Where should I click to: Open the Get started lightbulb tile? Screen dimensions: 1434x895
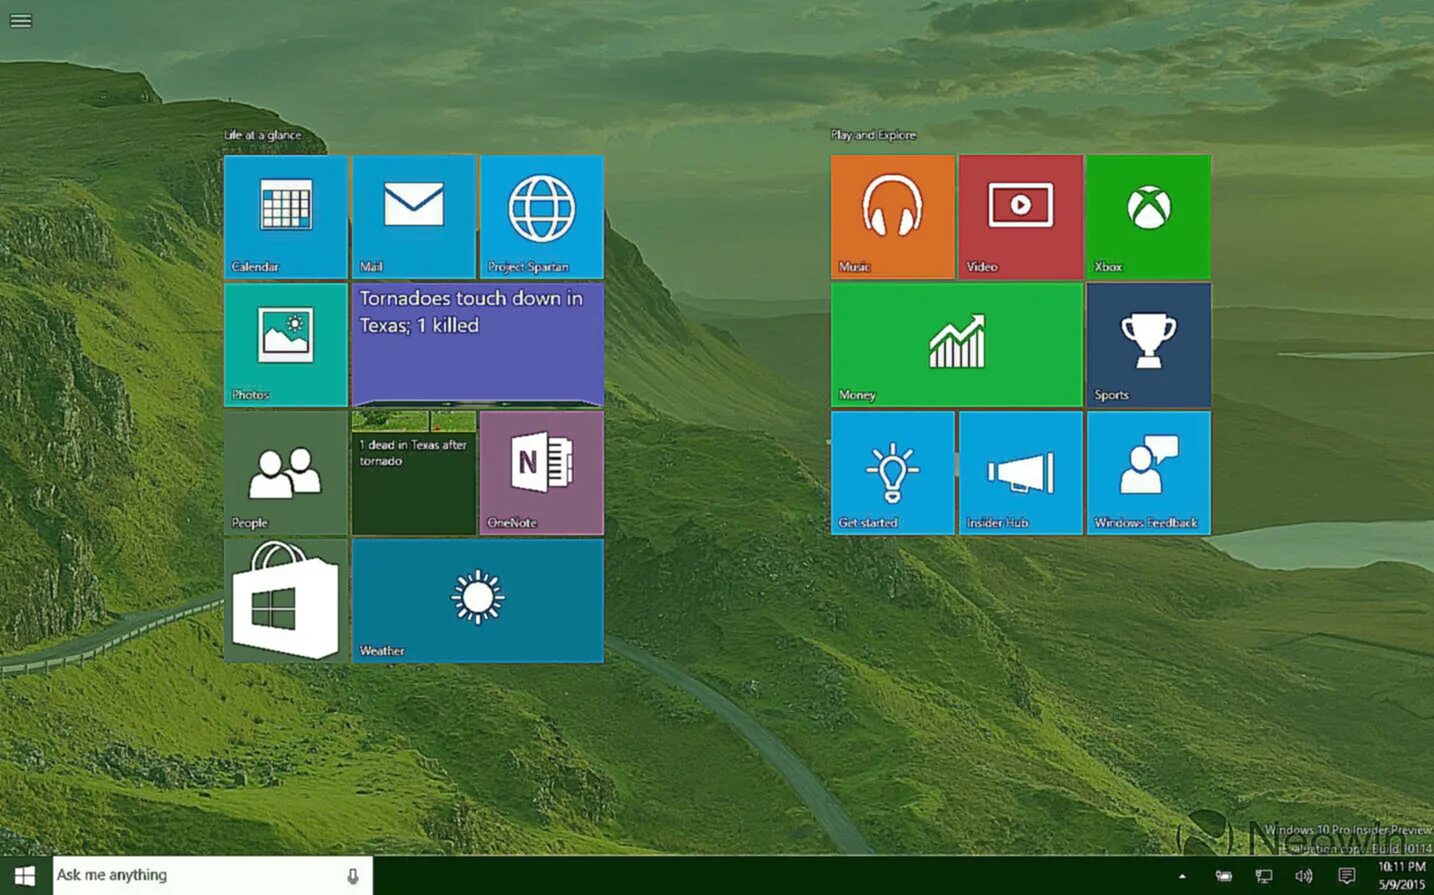pyautogui.click(x=893, y=473)
